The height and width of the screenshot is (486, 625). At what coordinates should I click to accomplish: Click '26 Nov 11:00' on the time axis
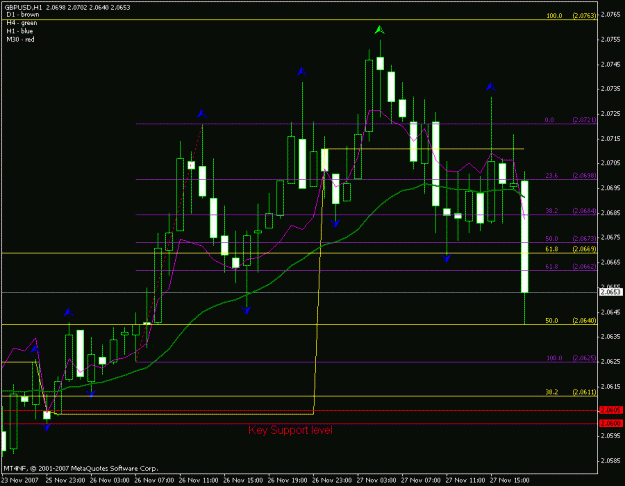click(199, 480)
